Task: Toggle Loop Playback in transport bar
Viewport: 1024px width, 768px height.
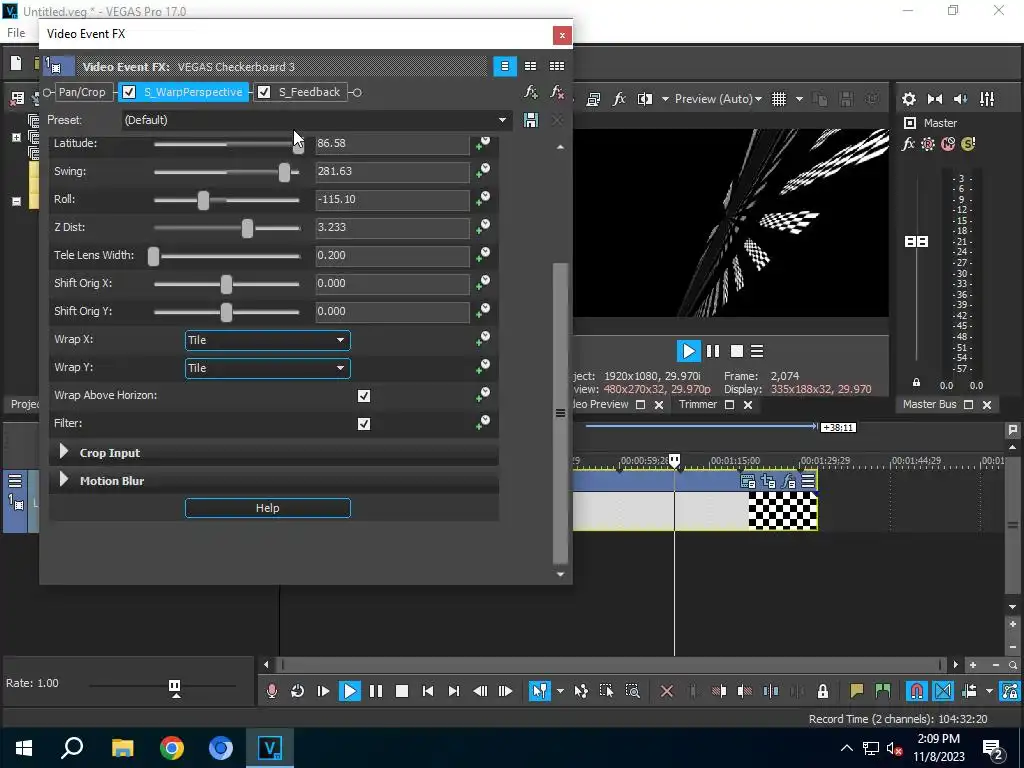Action: (297, 691)
